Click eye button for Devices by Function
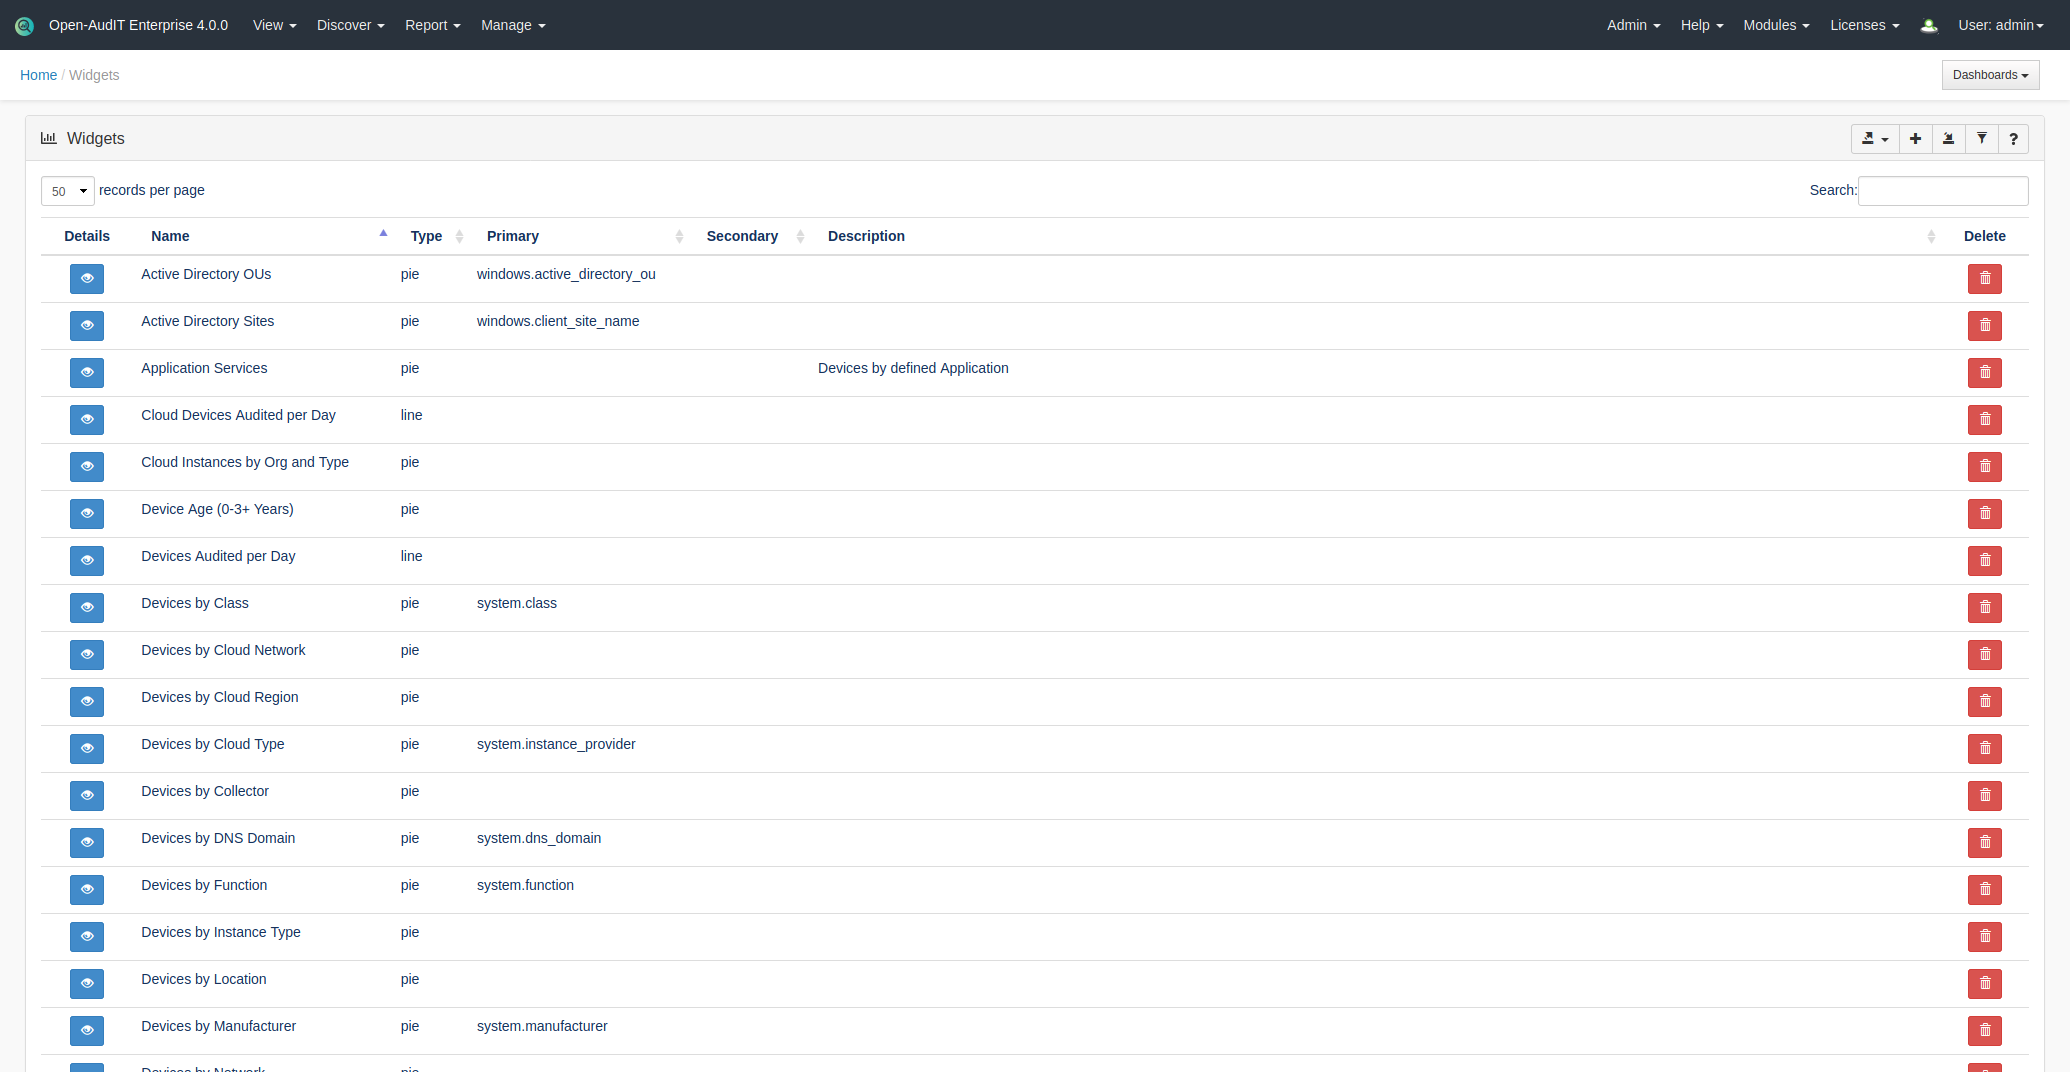2070x1072 pixels. pos(87,889)
